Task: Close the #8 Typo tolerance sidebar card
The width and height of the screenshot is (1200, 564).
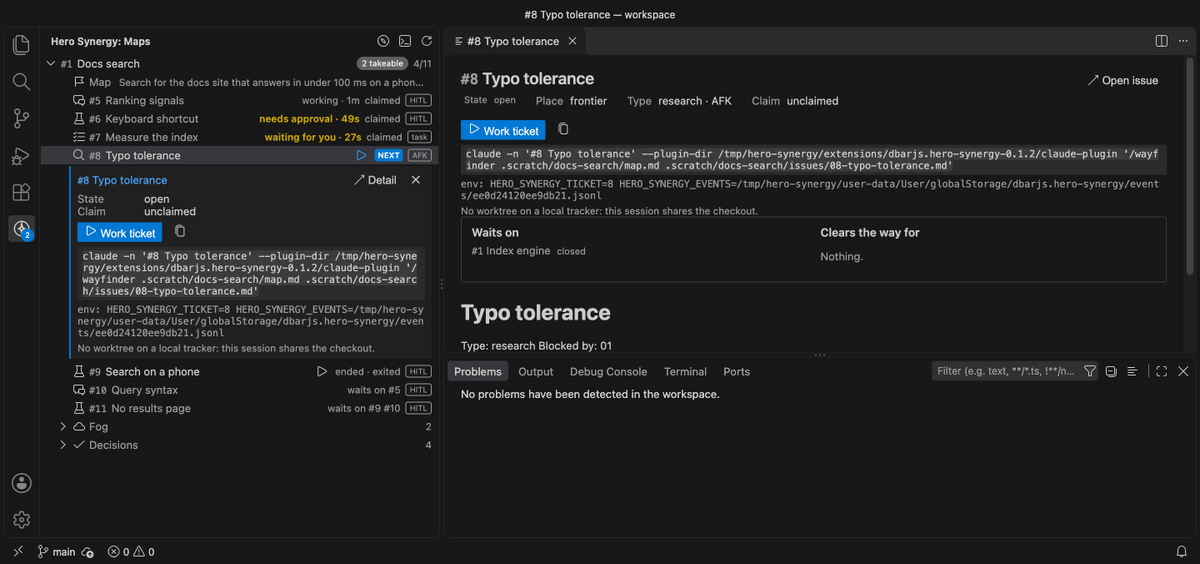Action: pyautogui.click(x=416, y=180)
